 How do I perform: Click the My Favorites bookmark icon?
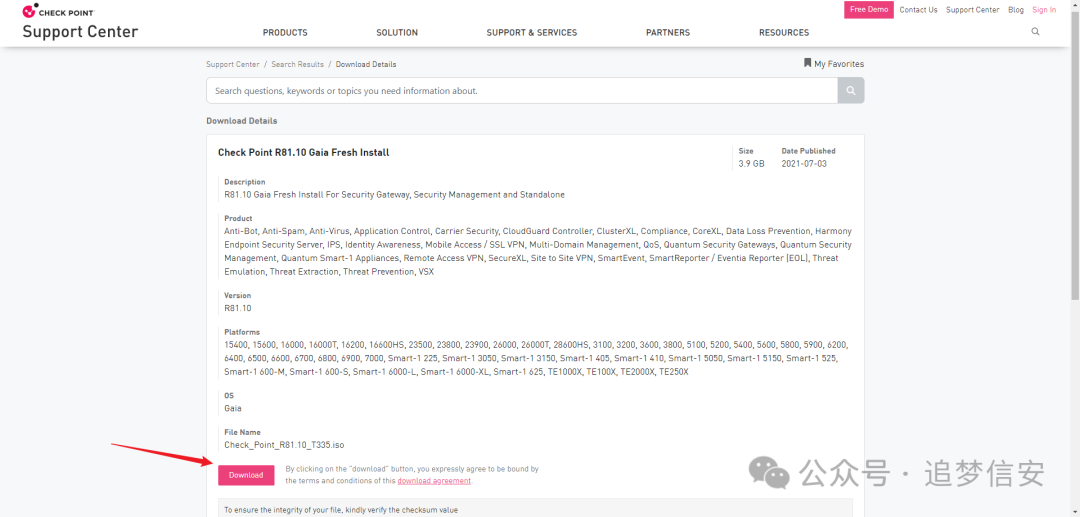point(807,63)
